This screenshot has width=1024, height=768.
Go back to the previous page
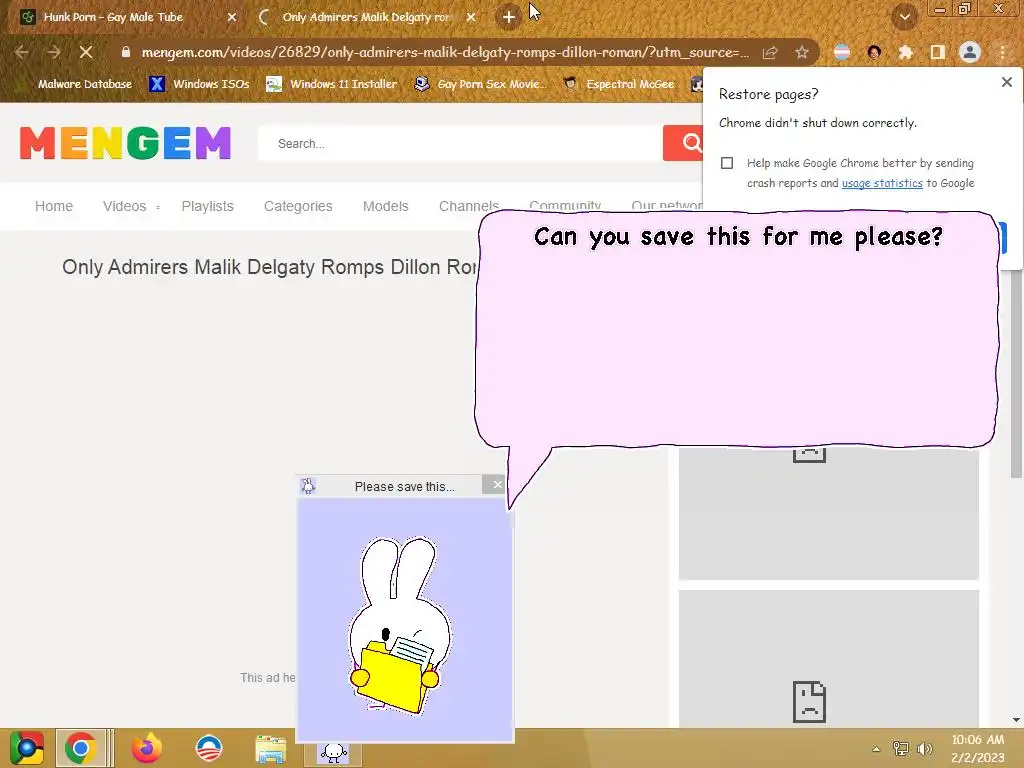(22, 52)
